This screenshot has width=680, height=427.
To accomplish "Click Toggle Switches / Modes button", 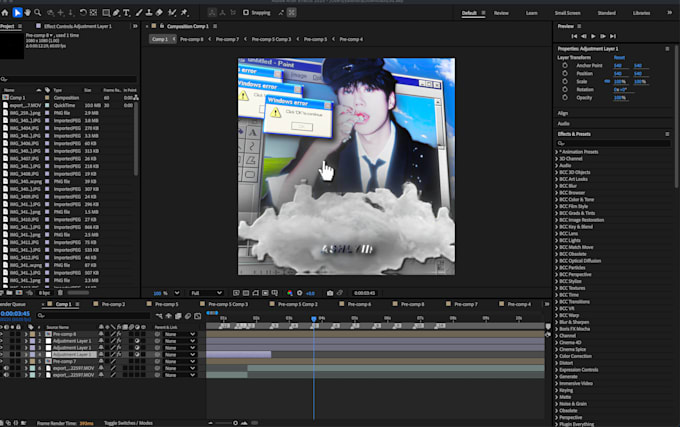I will coord(128,423).
